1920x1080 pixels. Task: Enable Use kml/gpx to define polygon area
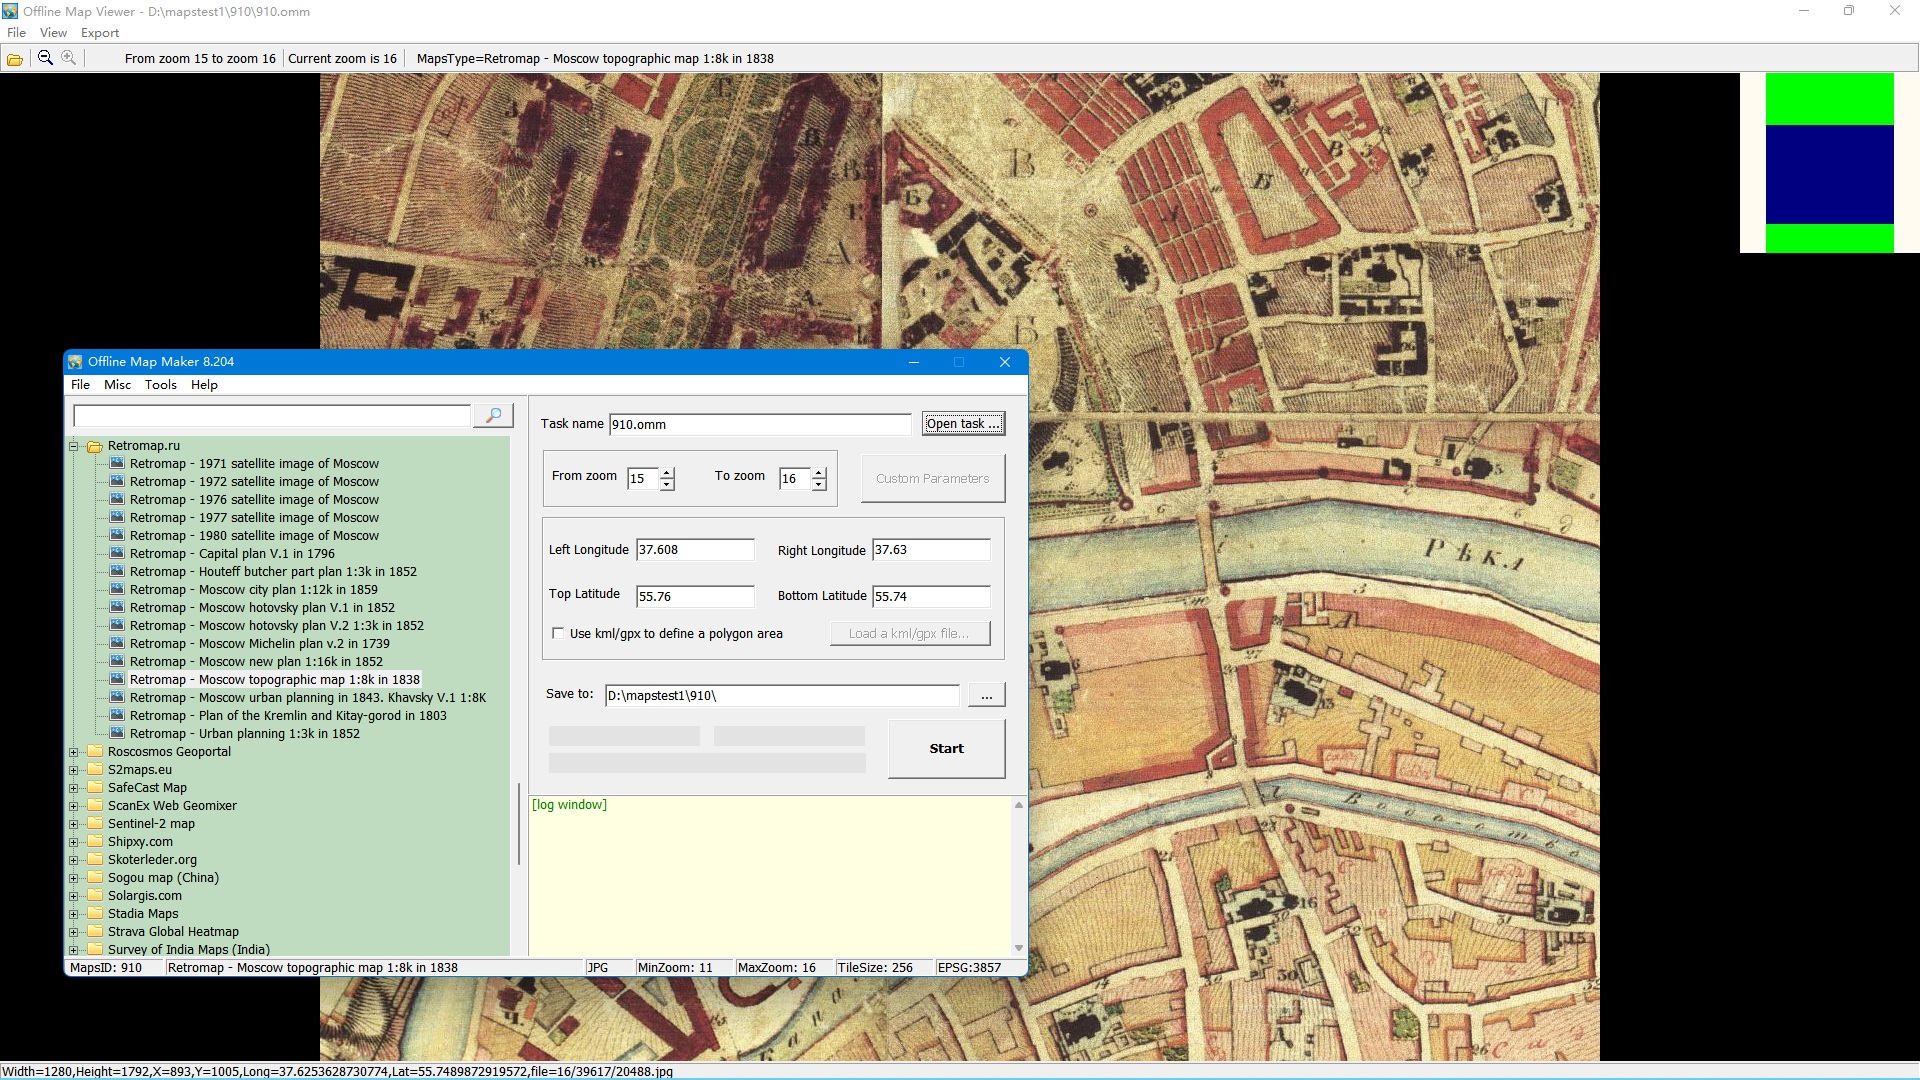[558, 633]
